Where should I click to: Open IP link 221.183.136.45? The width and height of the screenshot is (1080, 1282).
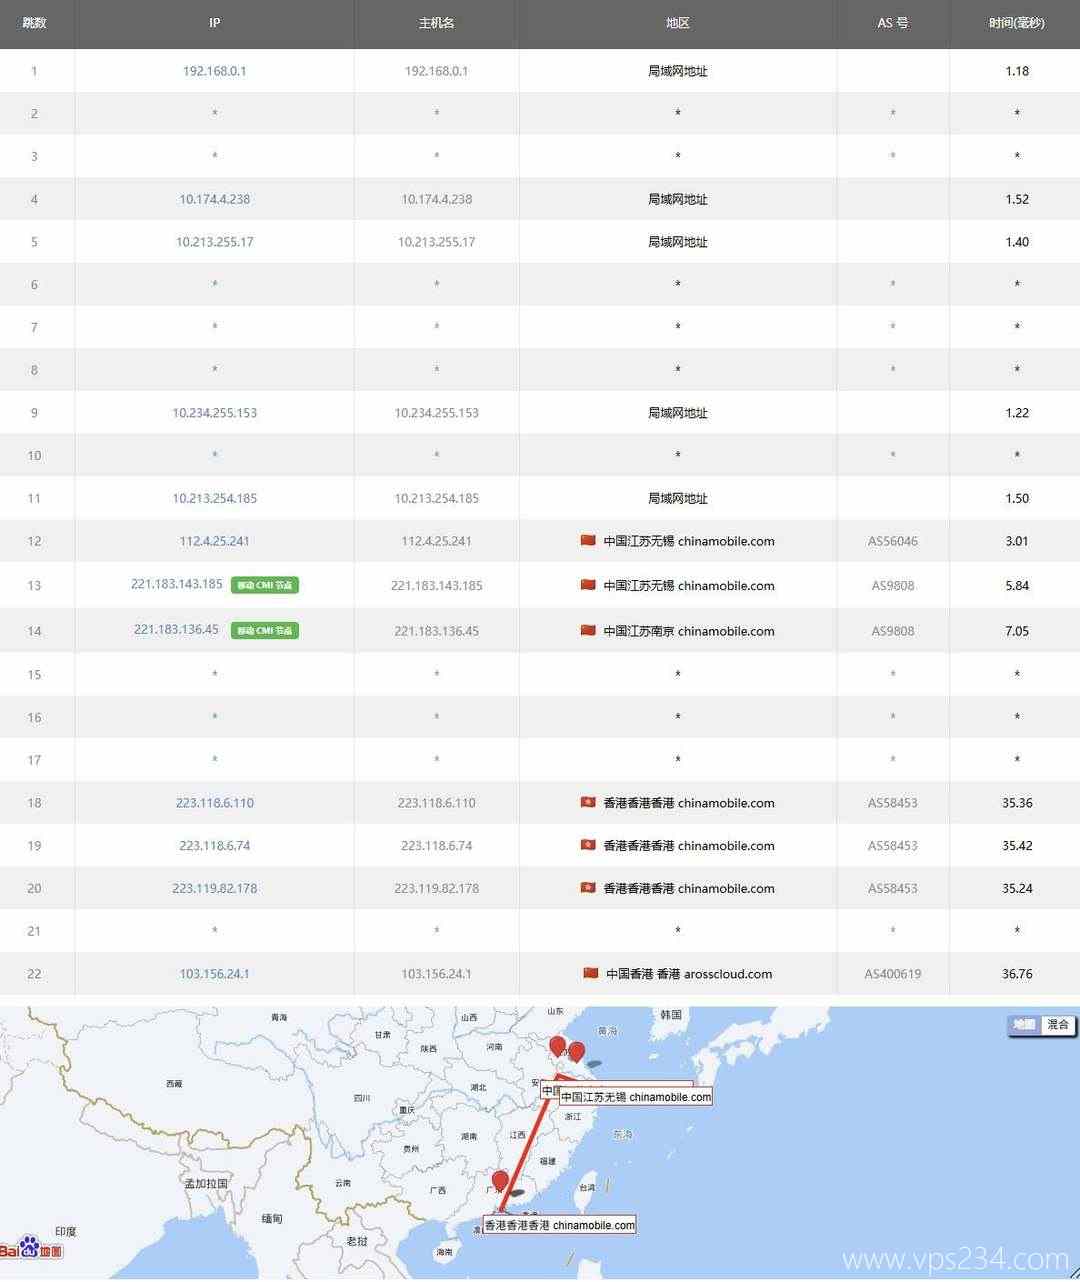(x=177, y=630)
